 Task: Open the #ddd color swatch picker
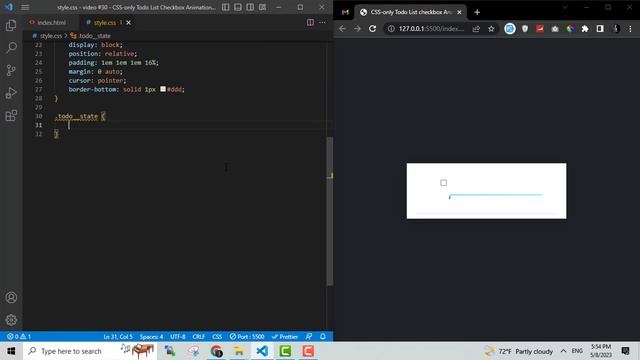[163, 89]
